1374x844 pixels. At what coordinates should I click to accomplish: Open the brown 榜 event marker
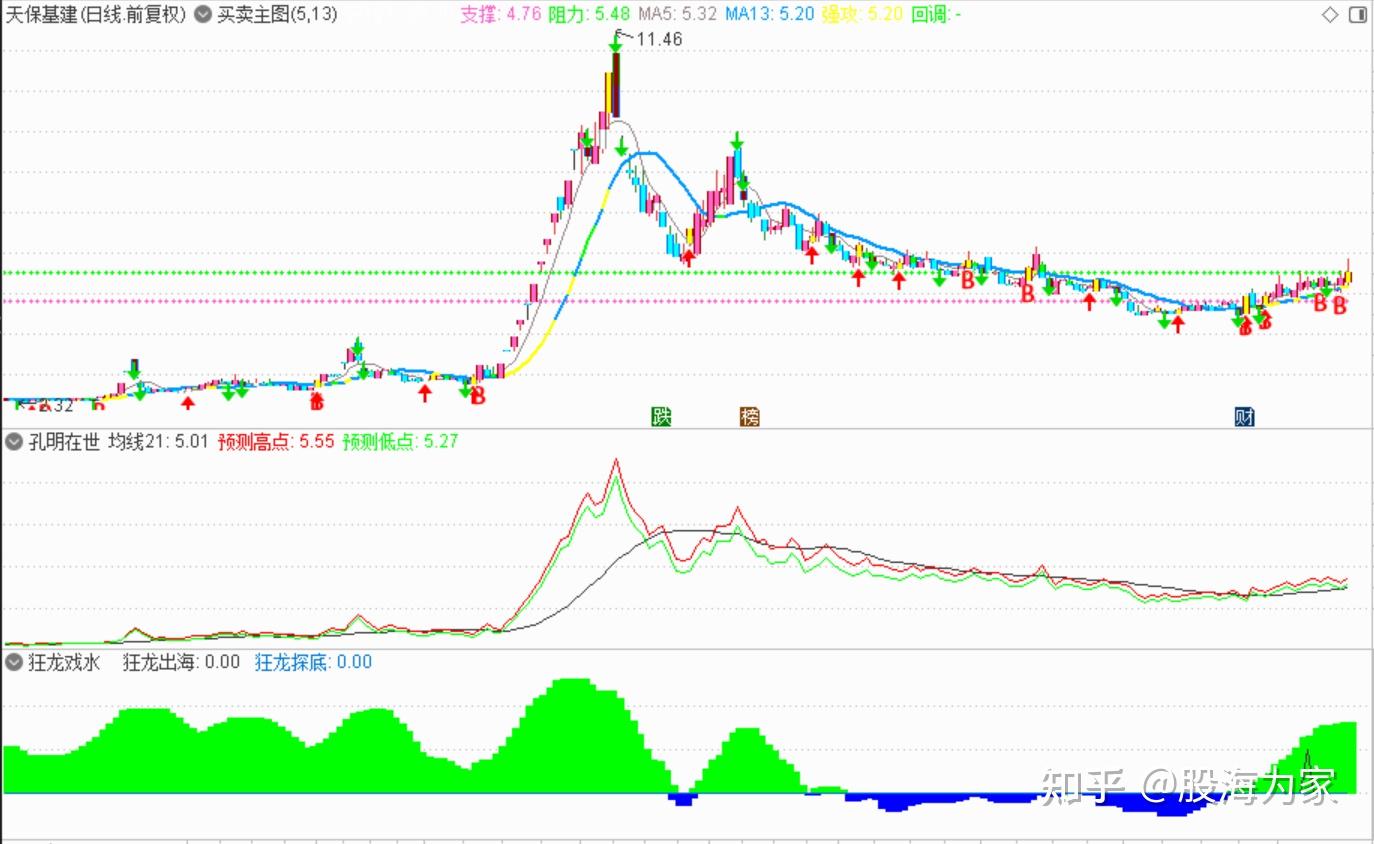749,416
